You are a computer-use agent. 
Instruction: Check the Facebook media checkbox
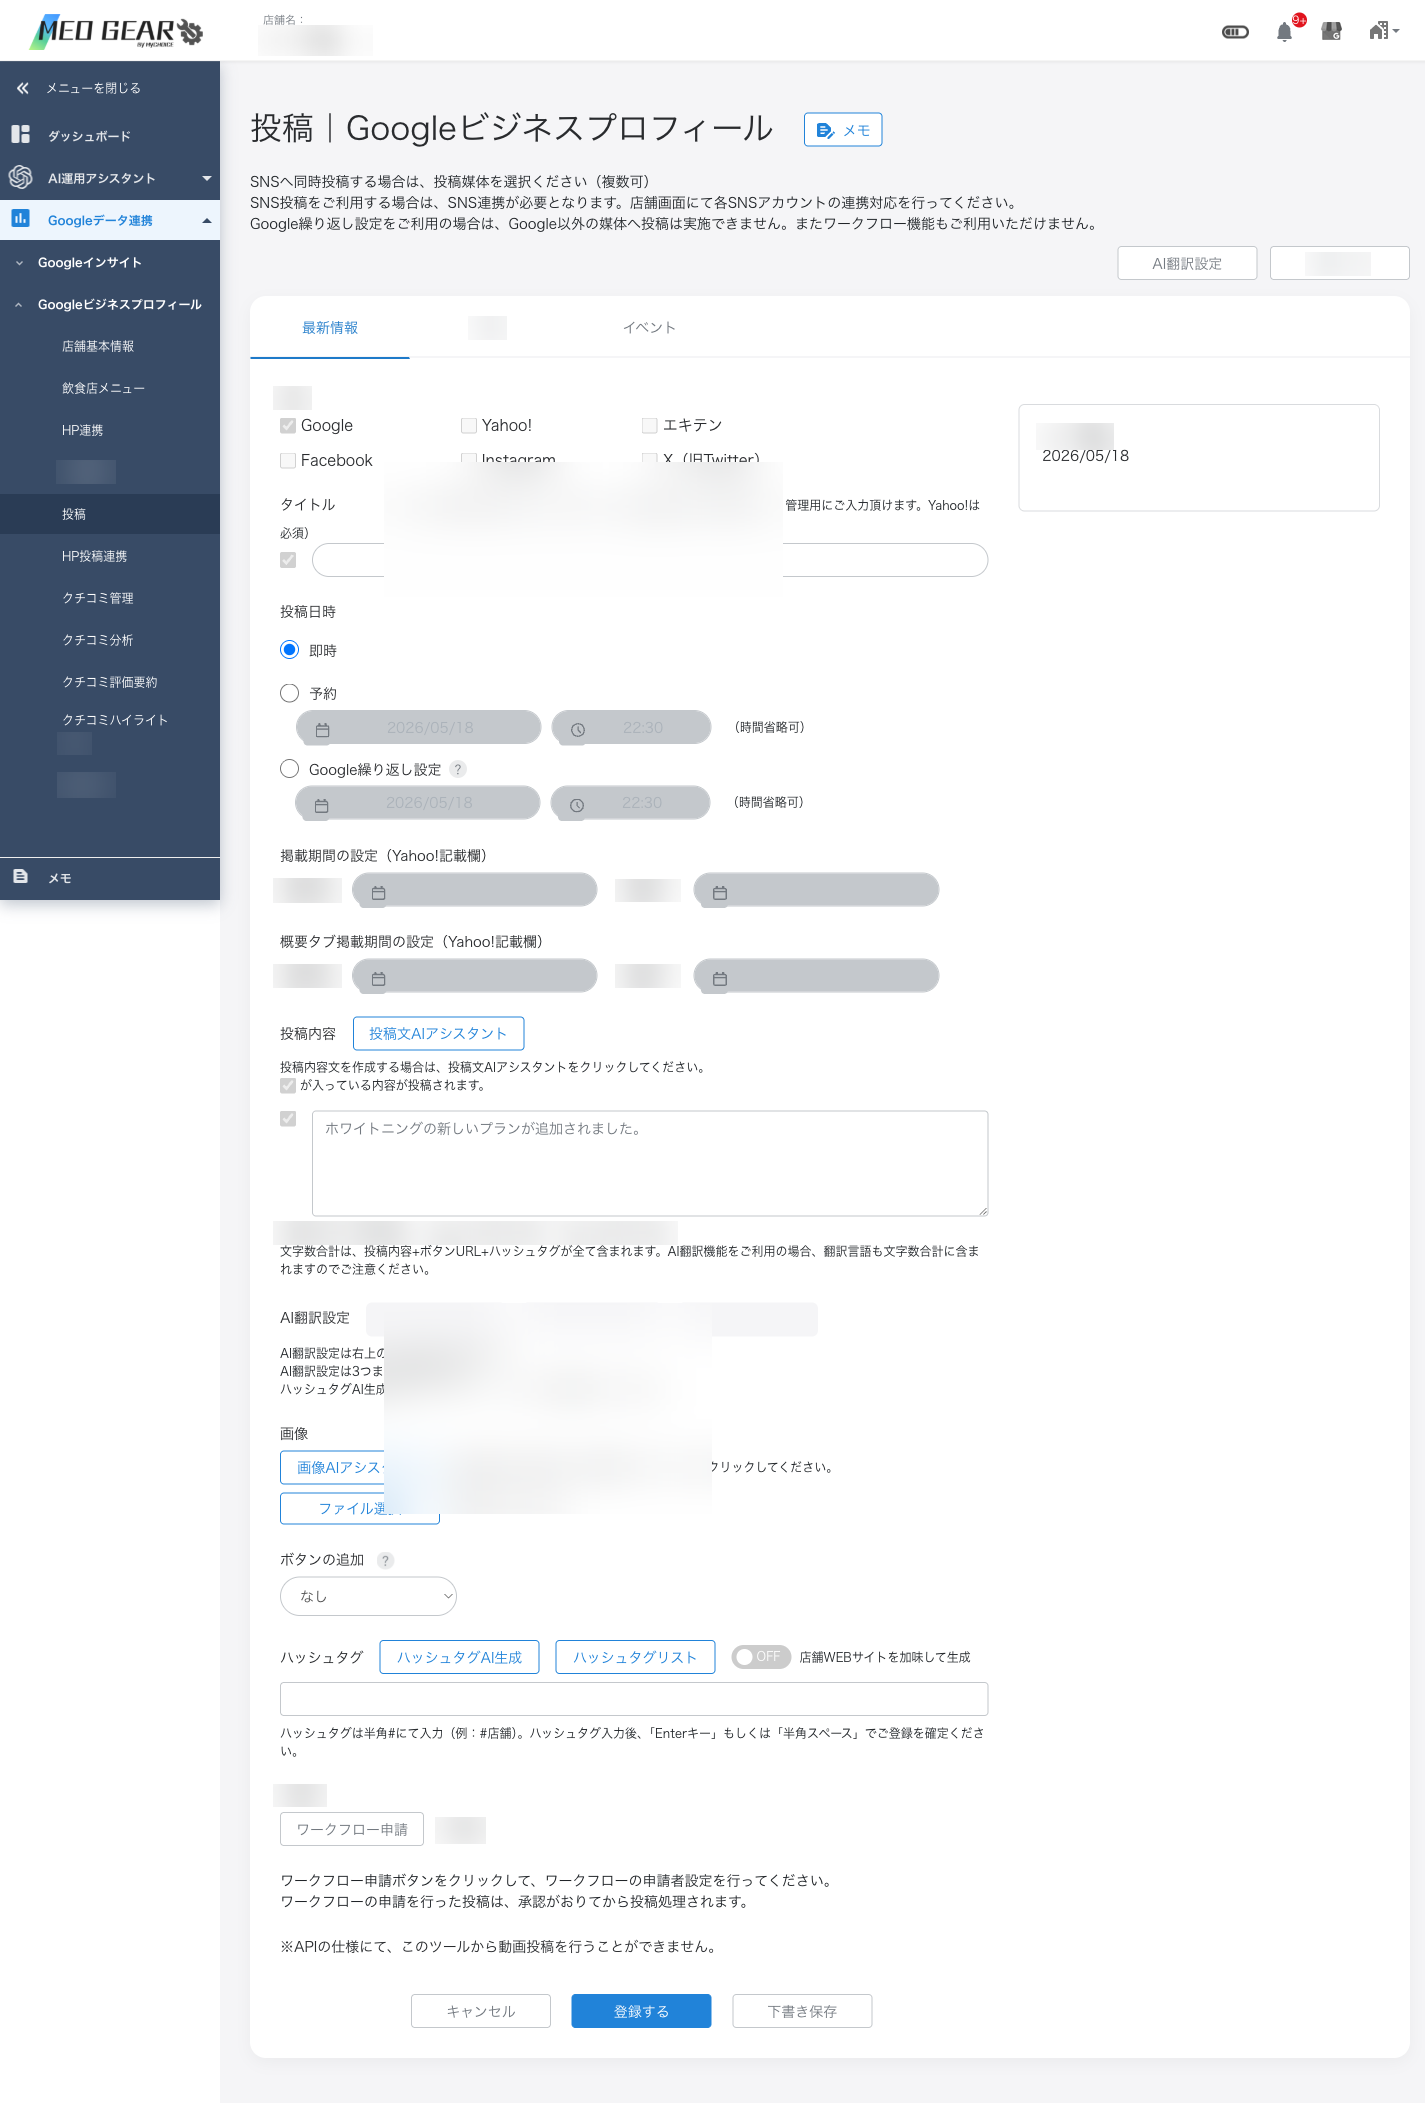[288, 460]
